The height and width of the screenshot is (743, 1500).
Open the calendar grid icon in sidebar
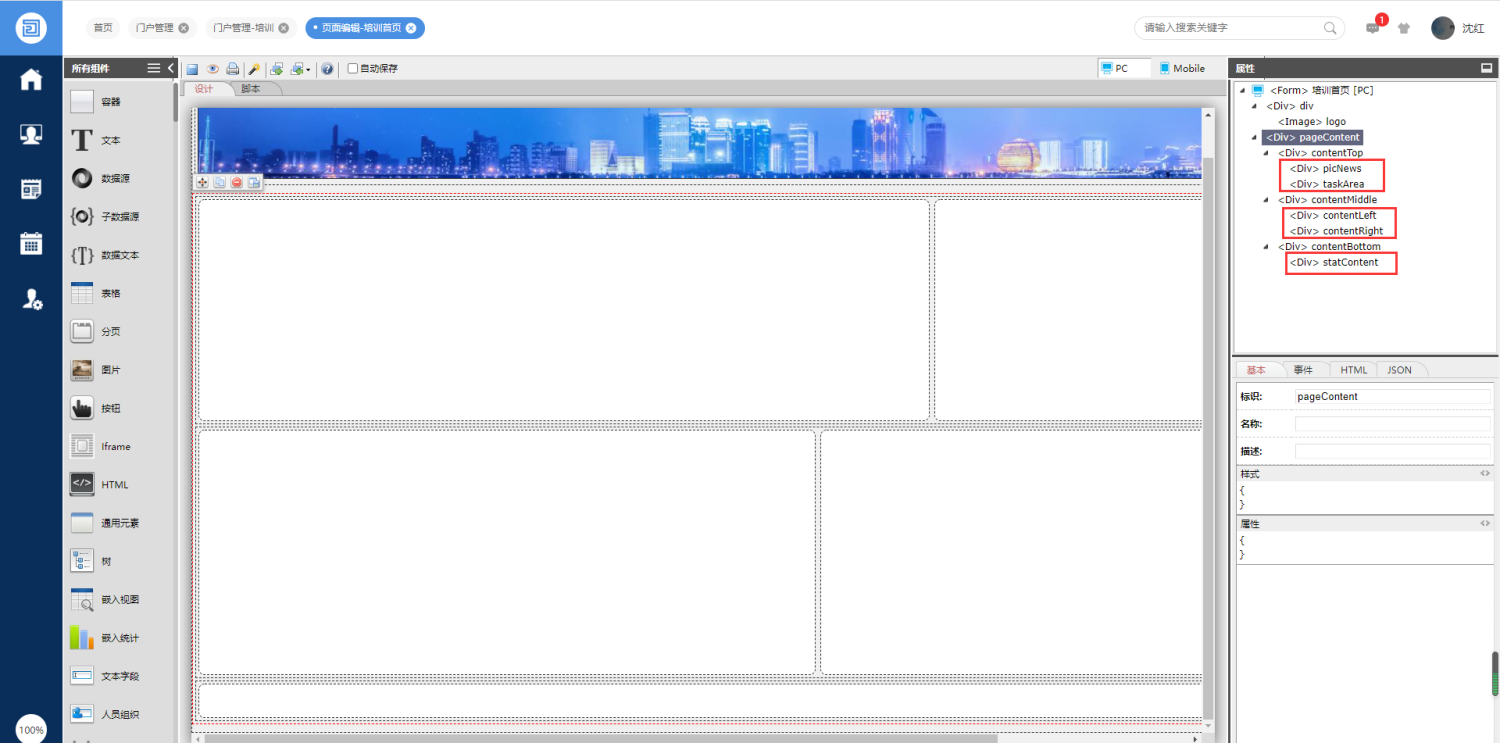point(31,243)
